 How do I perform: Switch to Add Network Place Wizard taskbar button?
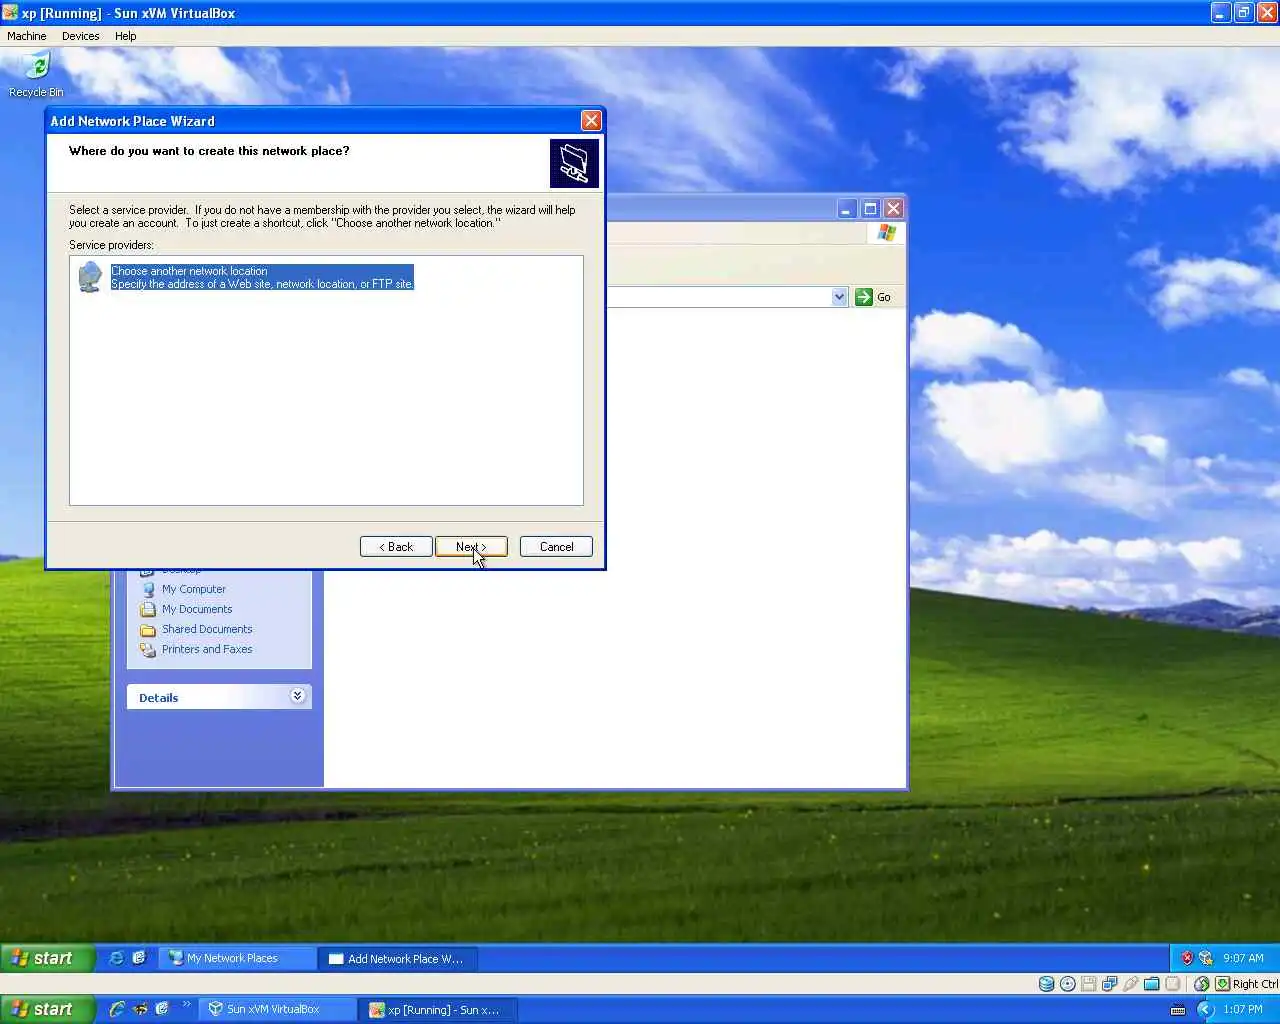pyautogui.click(x=400, y=958)
